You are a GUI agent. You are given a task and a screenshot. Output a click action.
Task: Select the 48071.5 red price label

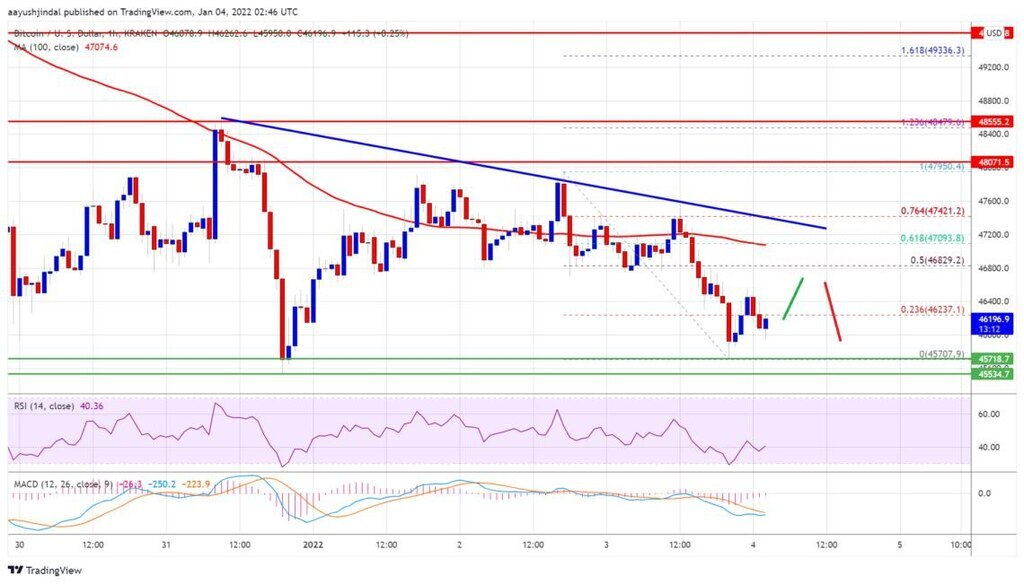(x=993, y=162)
